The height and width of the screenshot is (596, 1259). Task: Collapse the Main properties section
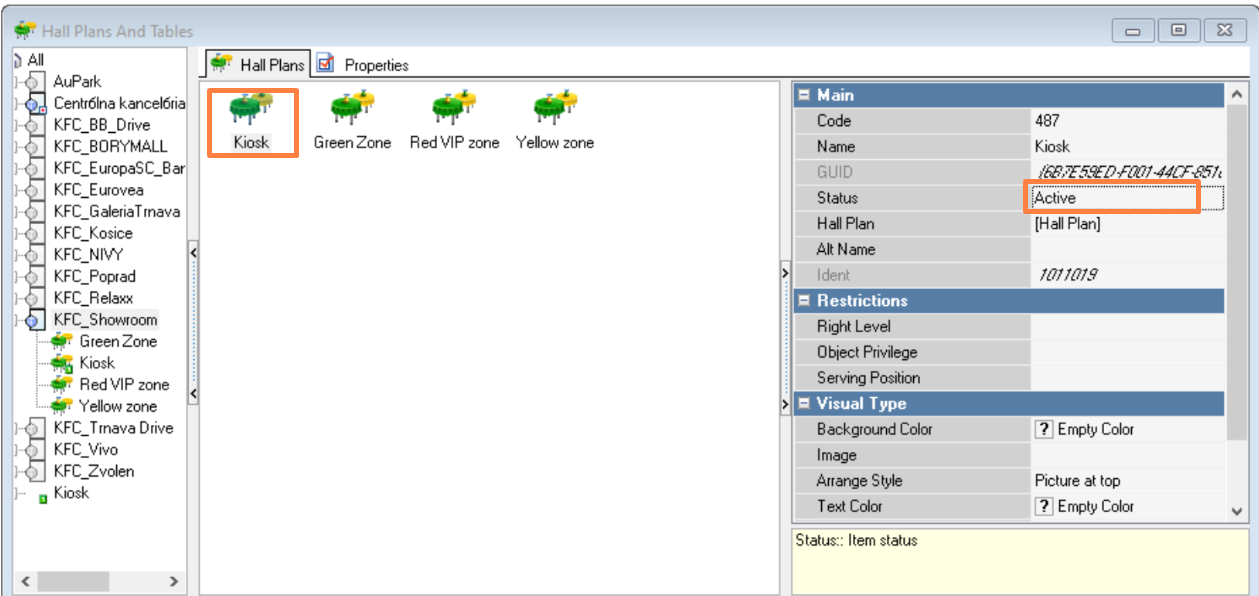803,95
